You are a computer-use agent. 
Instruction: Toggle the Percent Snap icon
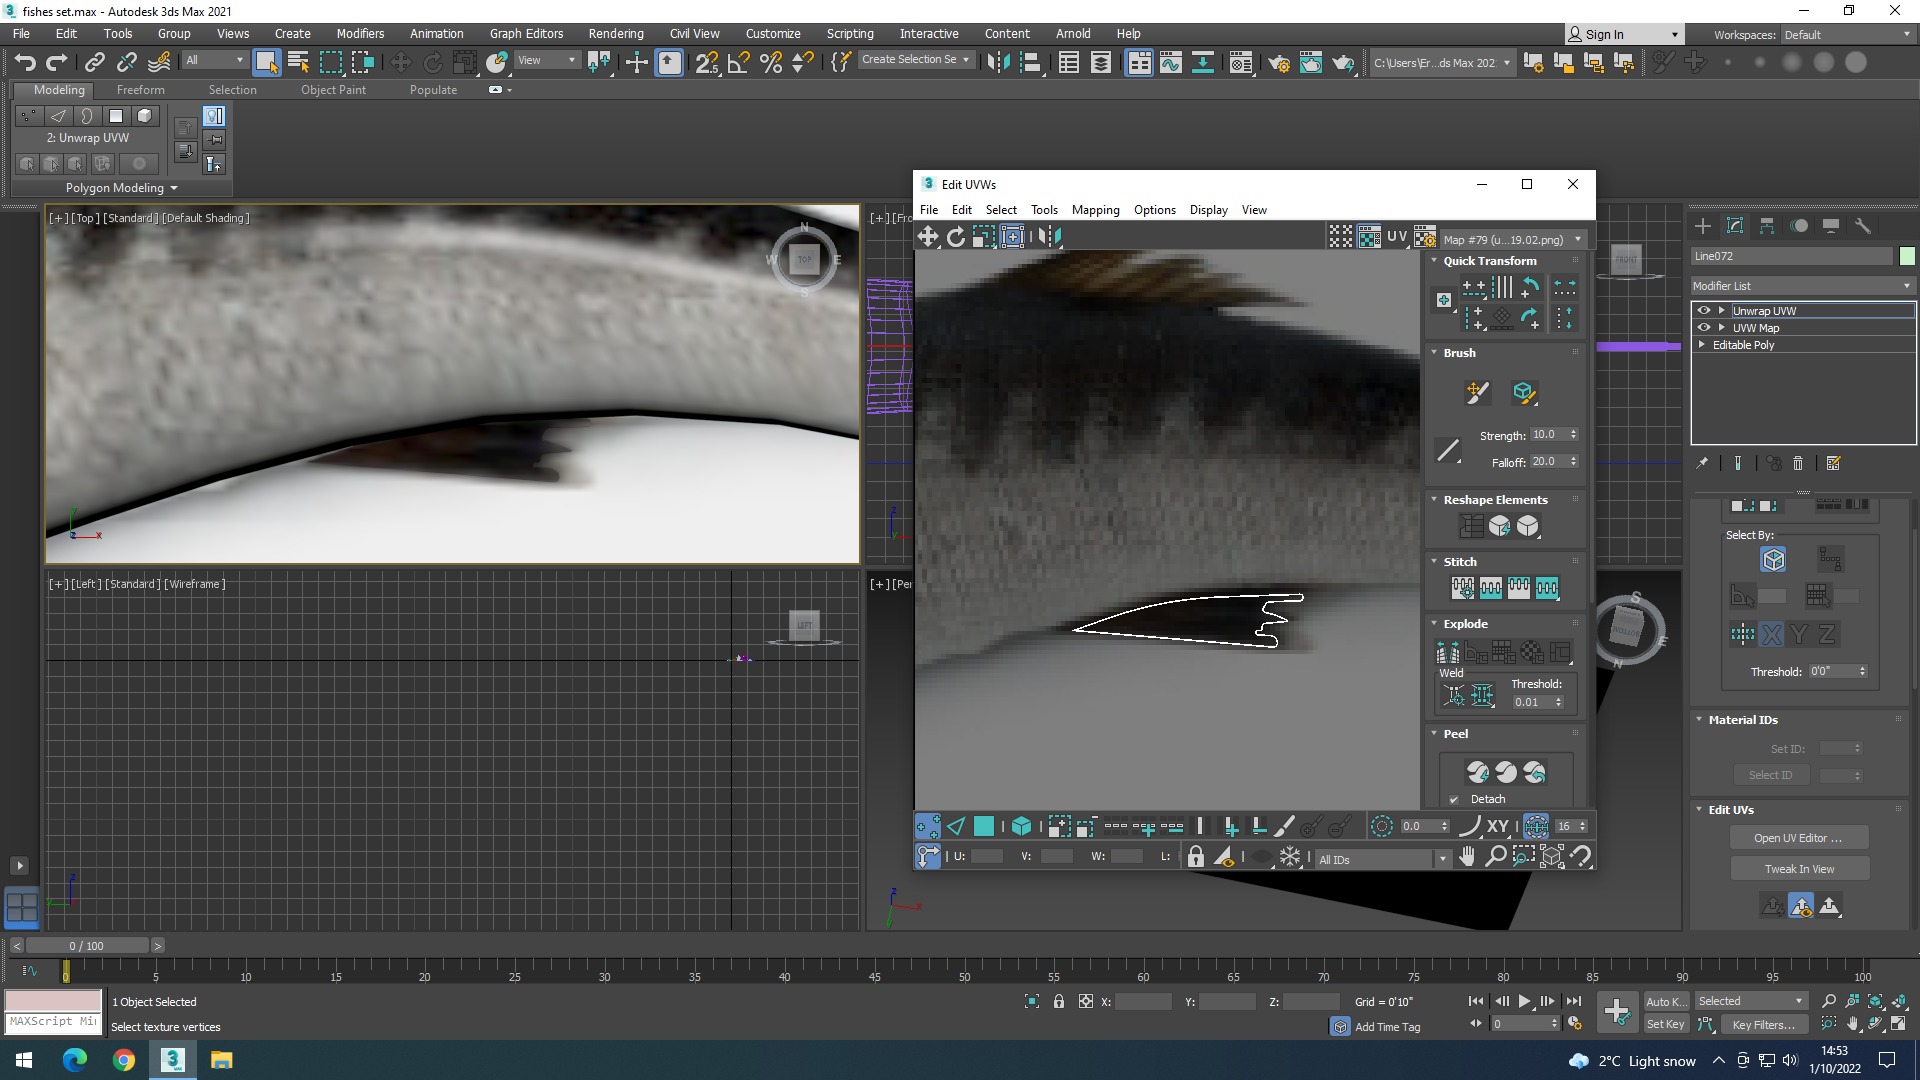[x=771, y=62]
